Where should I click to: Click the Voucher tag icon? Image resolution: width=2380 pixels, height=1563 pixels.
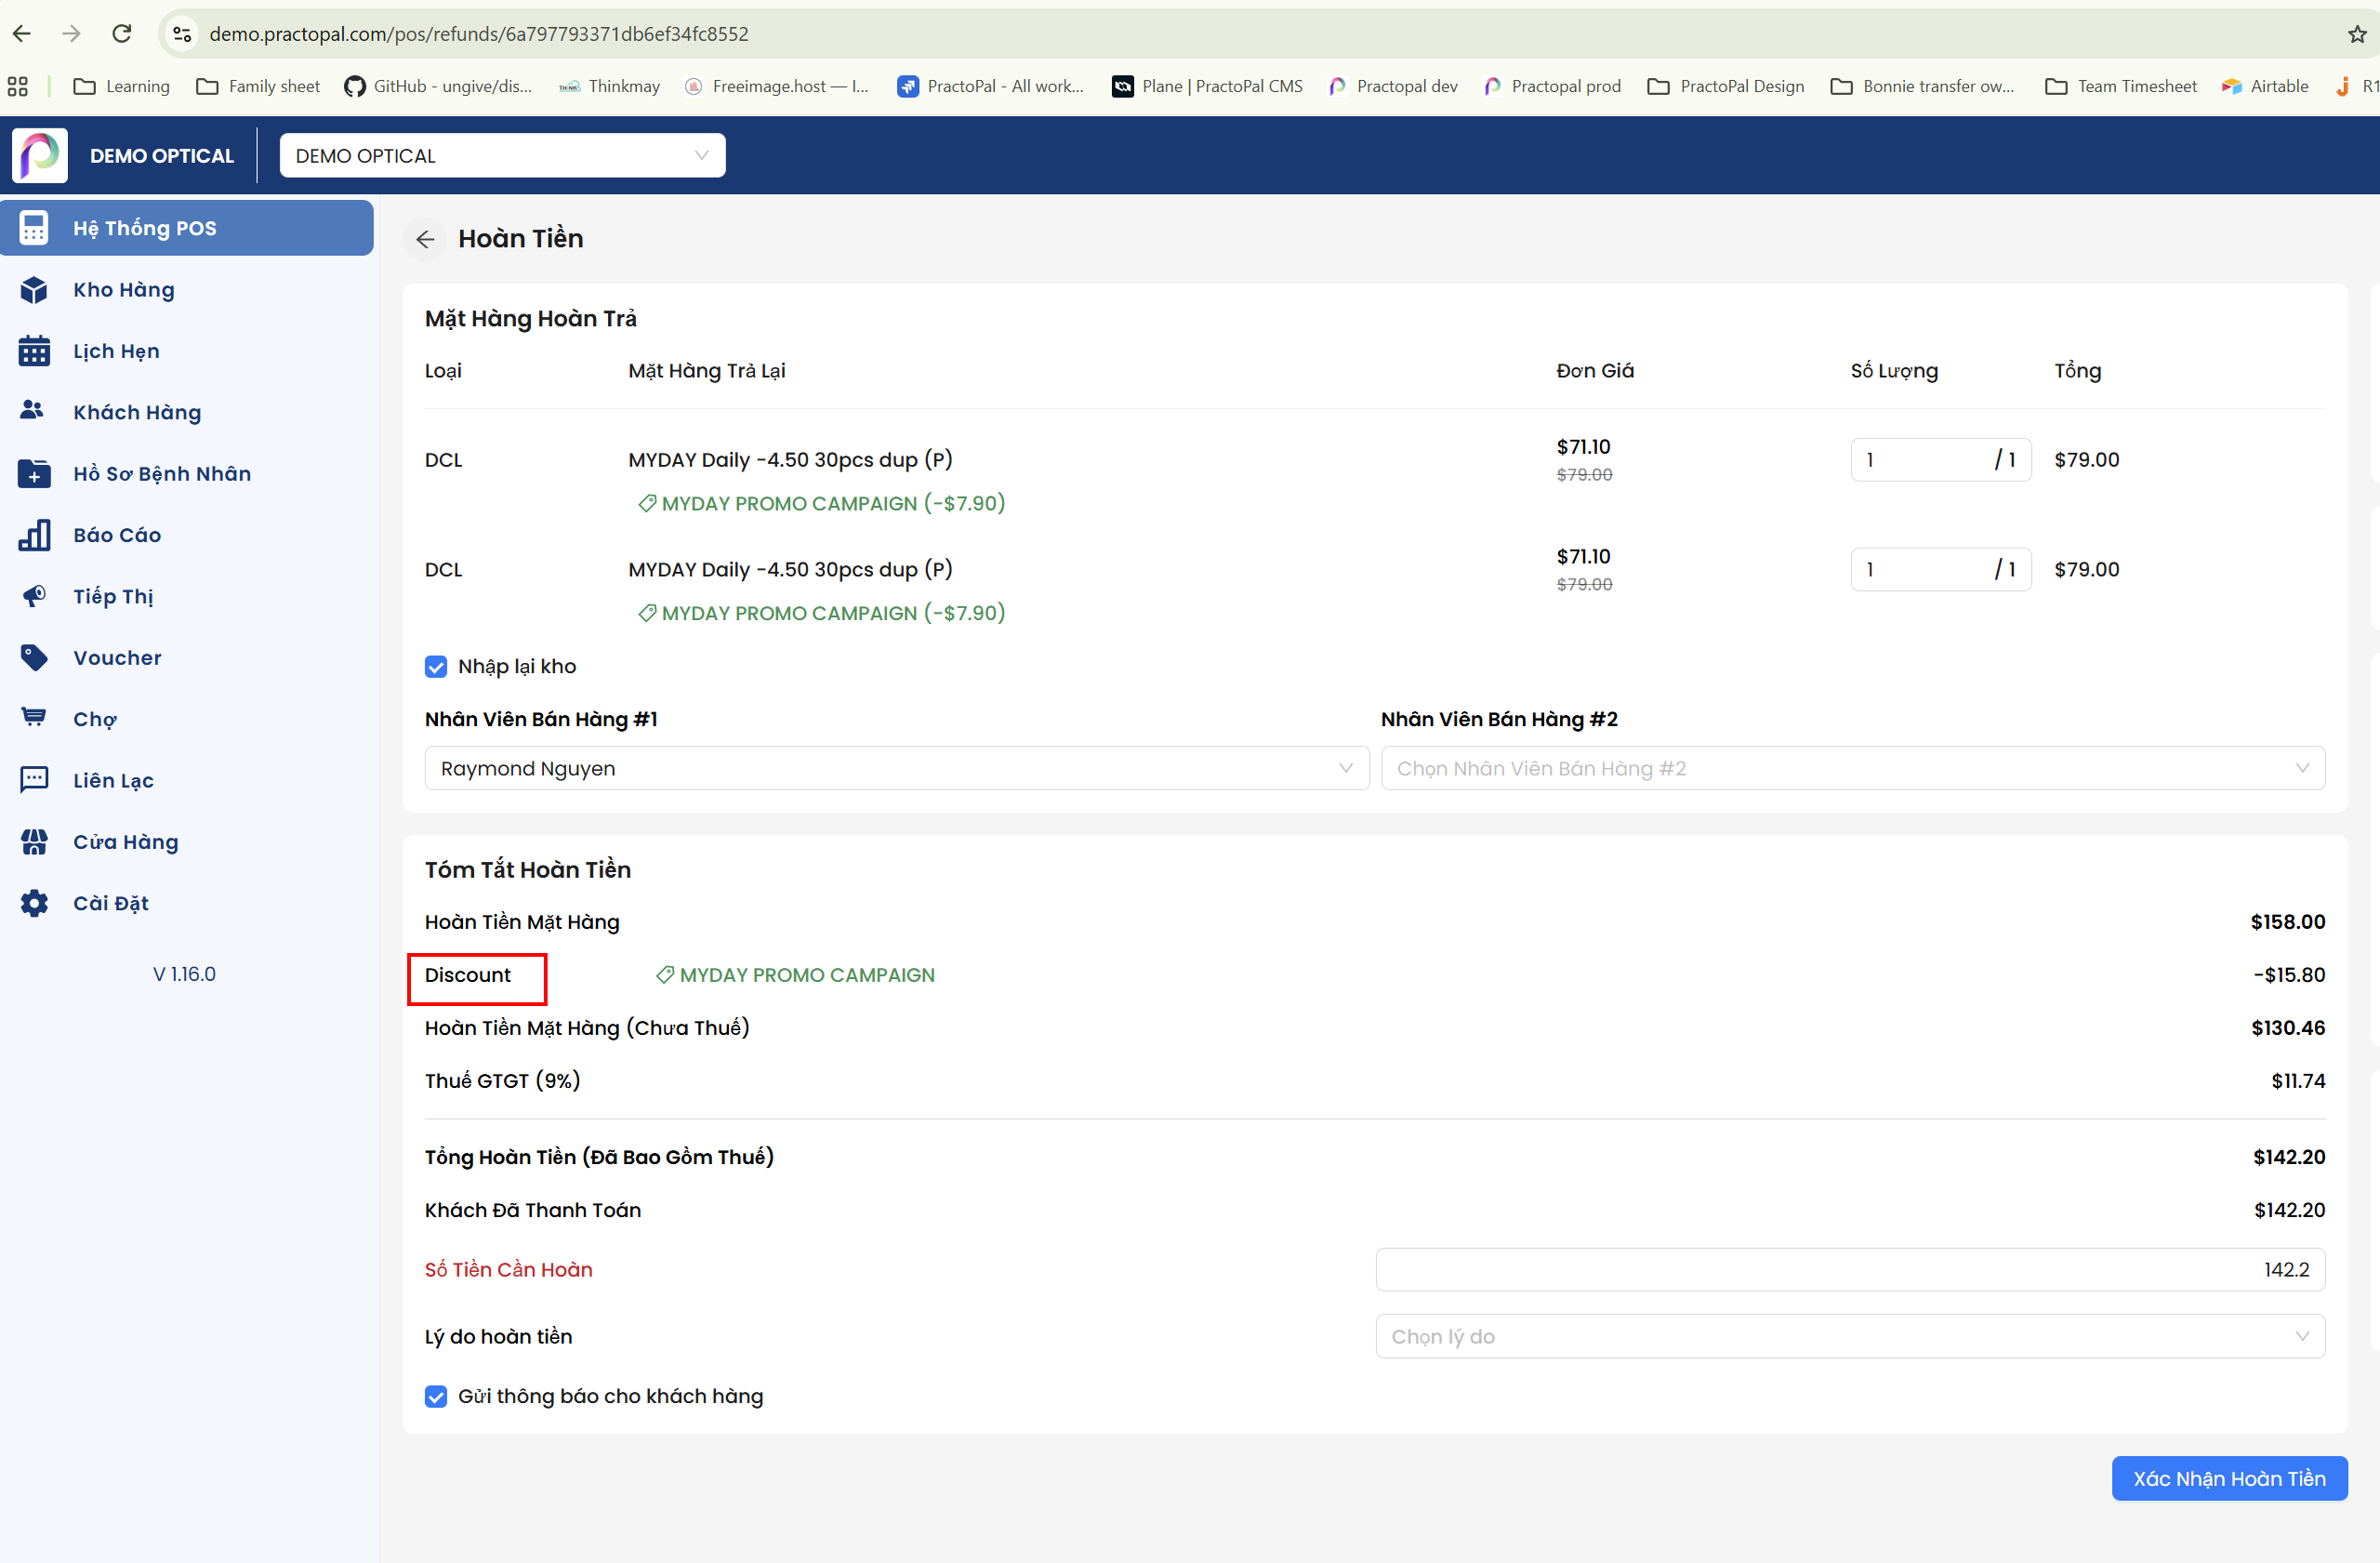[34, 658]
